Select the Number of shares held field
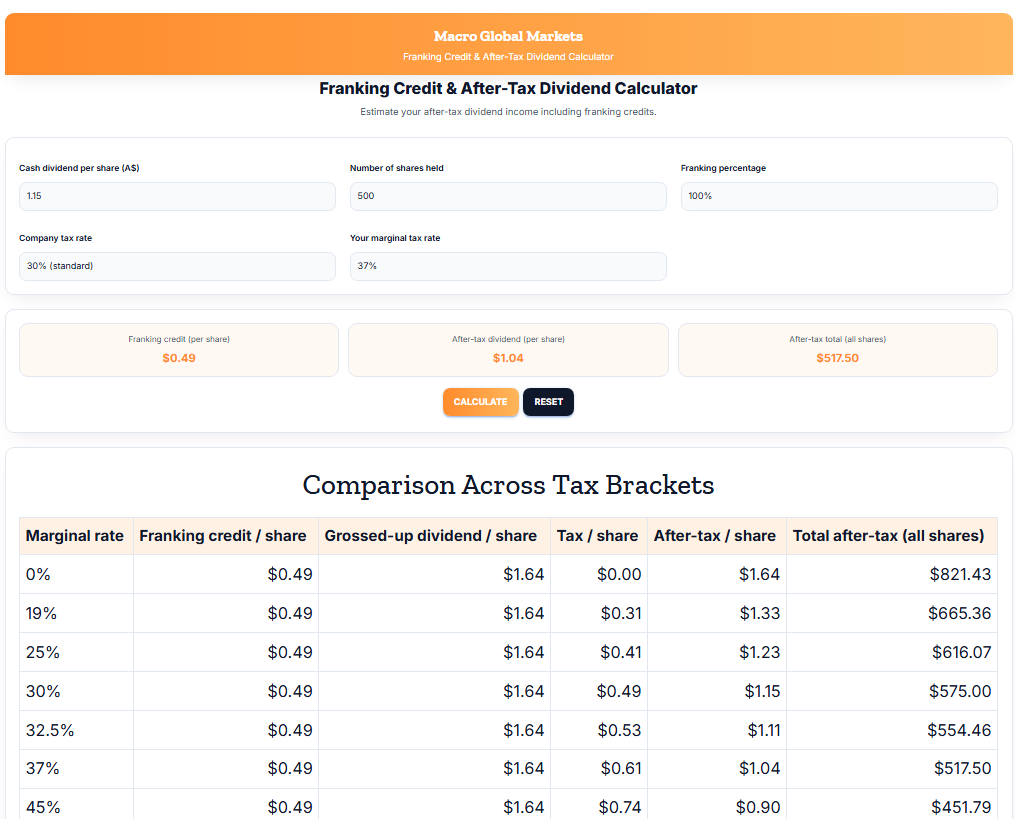The image size is (1015, 819). point(508,196)
